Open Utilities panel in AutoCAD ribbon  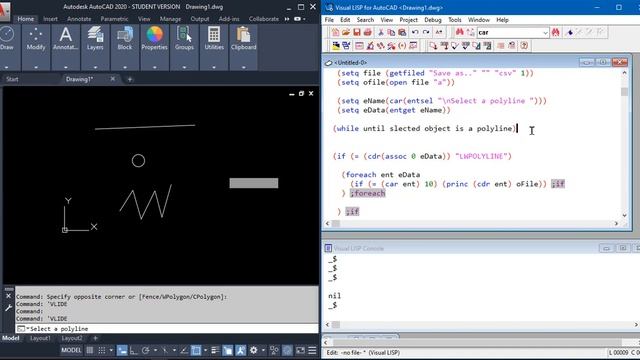click(214, 39)
